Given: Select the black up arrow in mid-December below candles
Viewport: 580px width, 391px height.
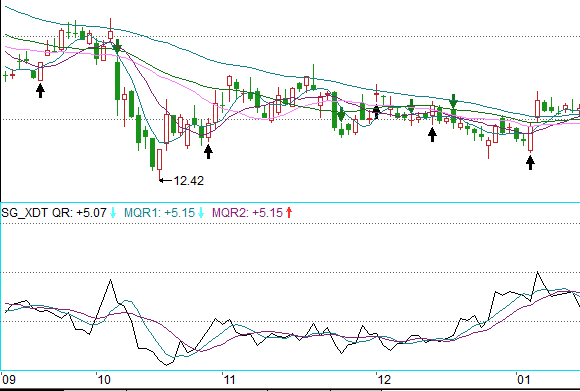Looking at the screenshot, I should [x=432, y=134].
